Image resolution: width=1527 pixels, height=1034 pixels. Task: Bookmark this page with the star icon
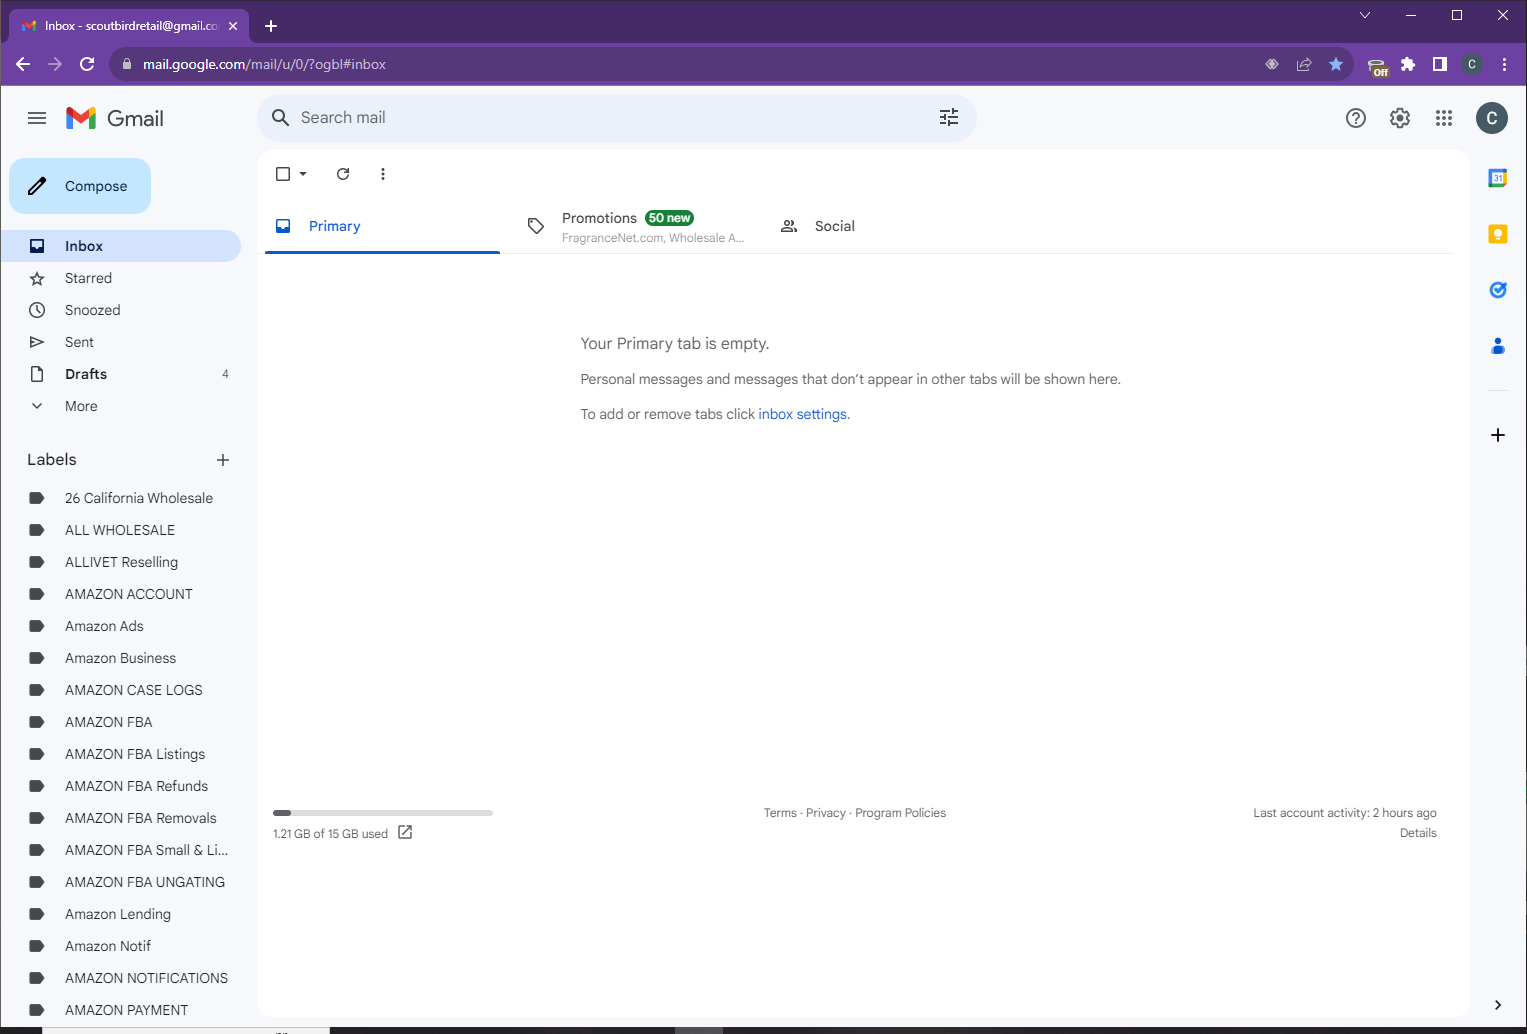pos(1336,64)
